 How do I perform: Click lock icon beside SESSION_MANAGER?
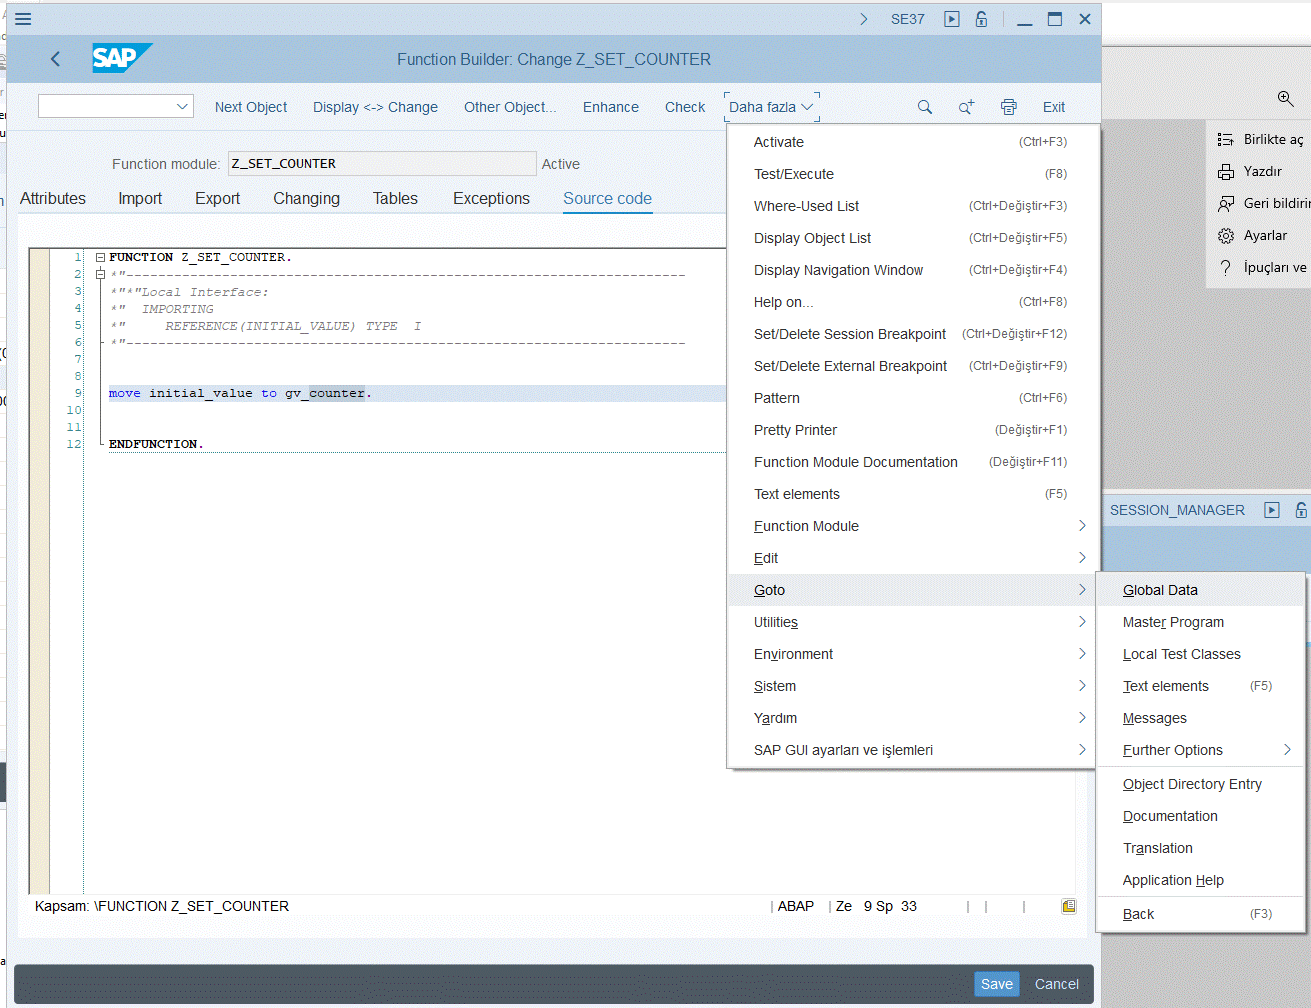(x=1301, y=510)
